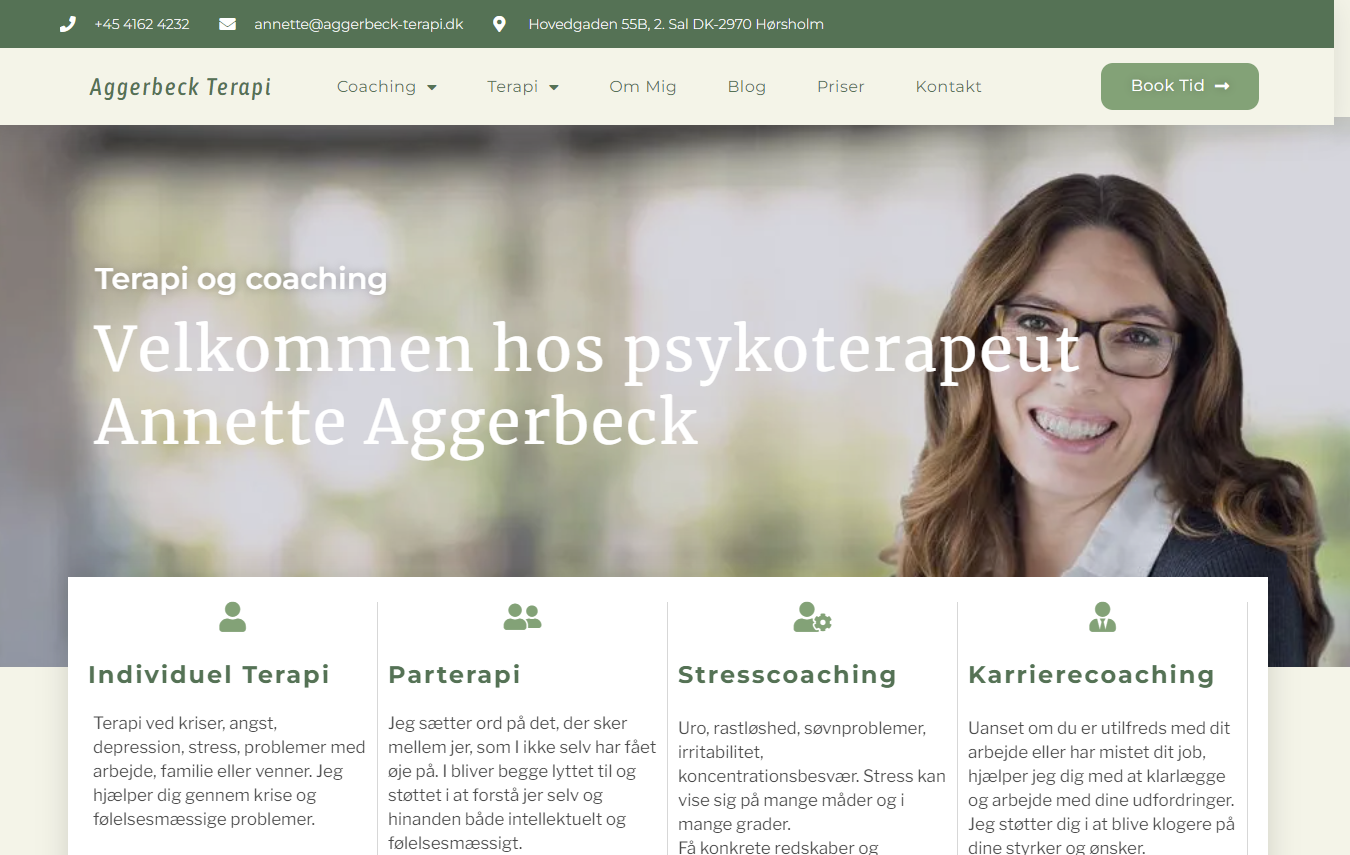Navigate to the Kontakt page
The height and width of the screenshot is (855, 1350).
[x=948, y=87]
